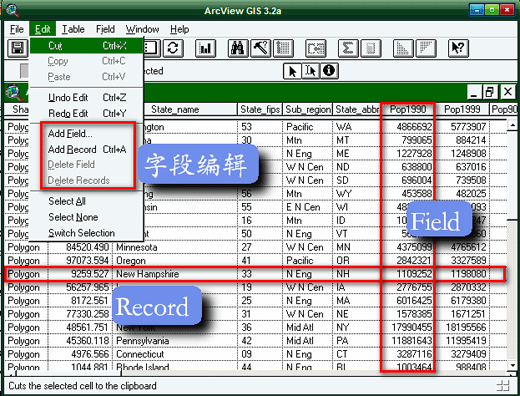Click the Sub_region column header

[x=308, y=109]
